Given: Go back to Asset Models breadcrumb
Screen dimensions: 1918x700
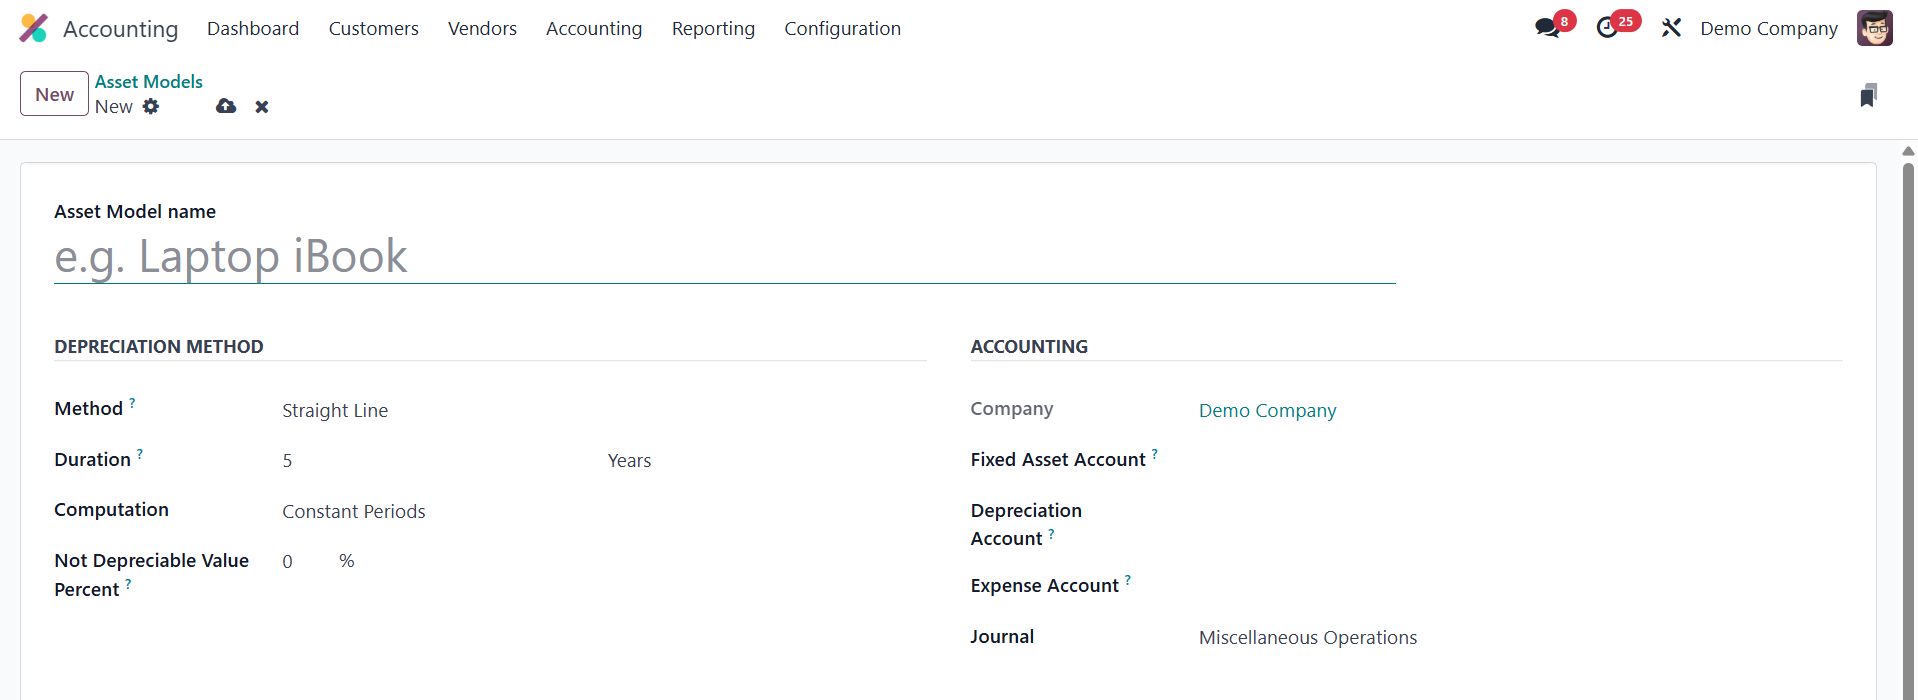Looking at the screenshot, I should click(149, 82).
